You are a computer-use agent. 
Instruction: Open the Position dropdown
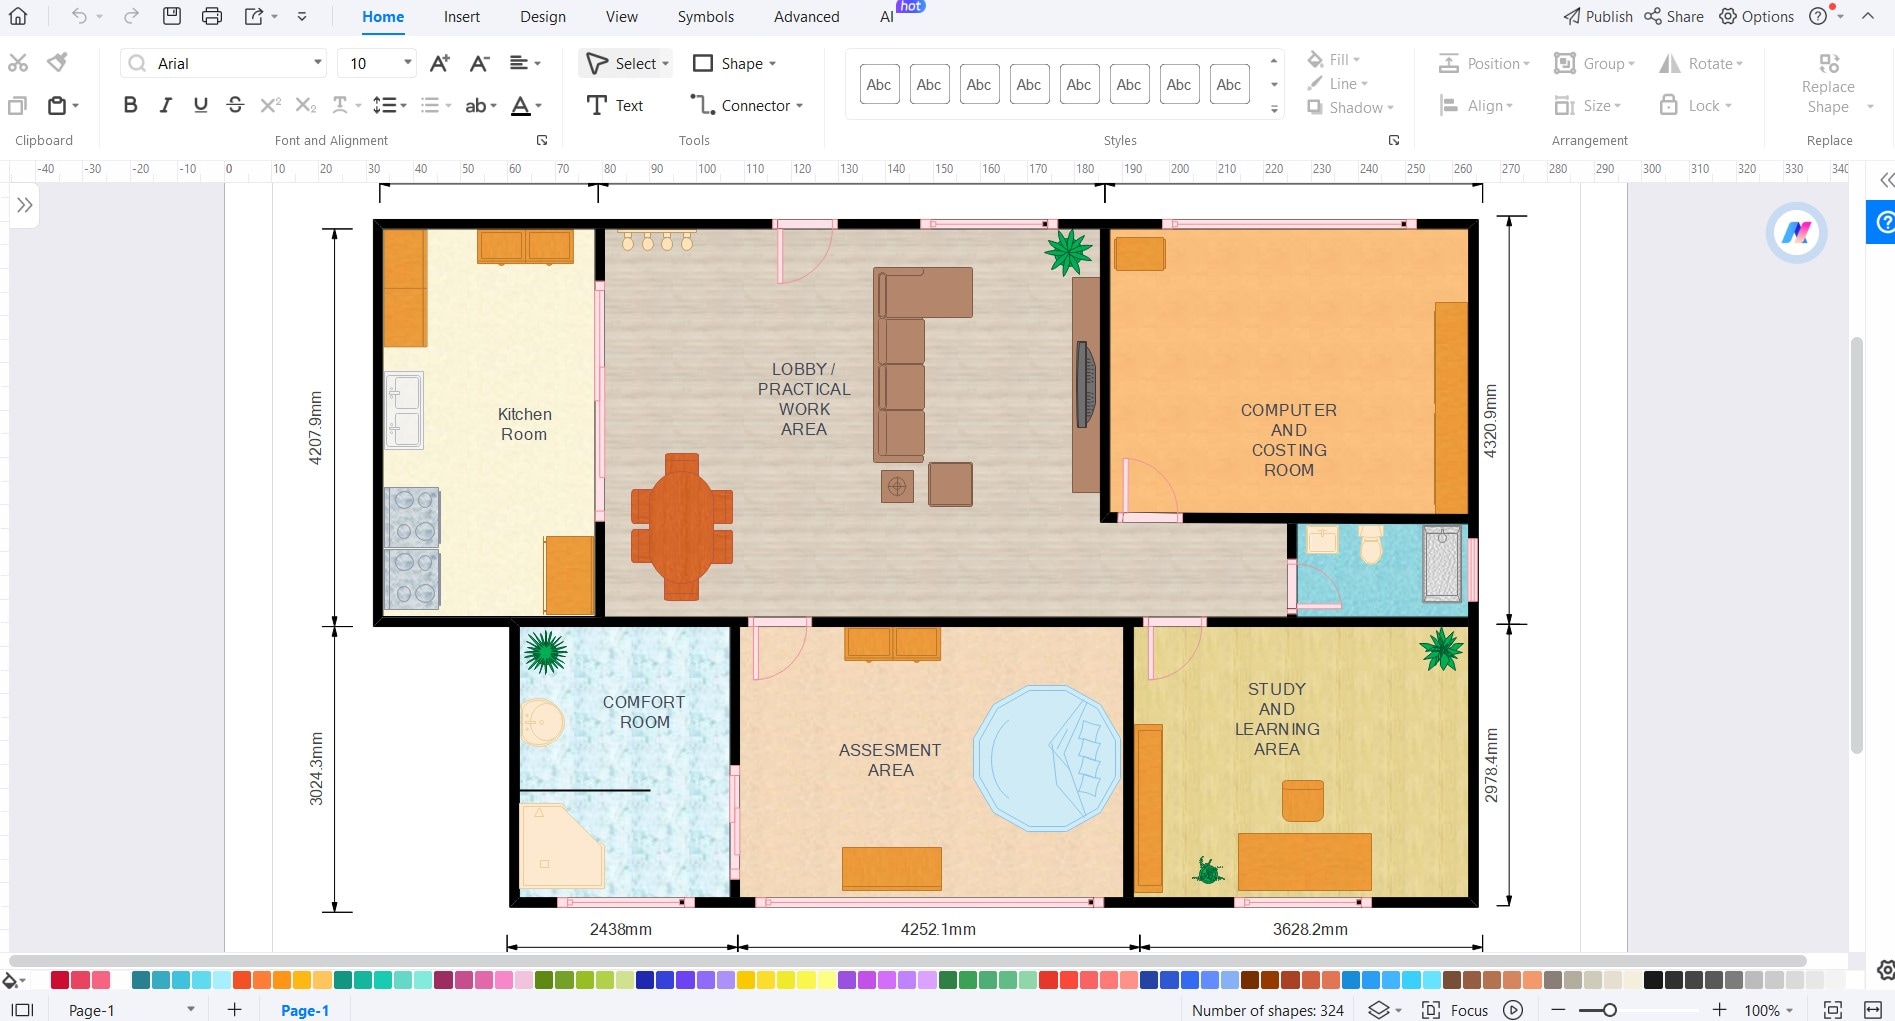(1484, 63)
